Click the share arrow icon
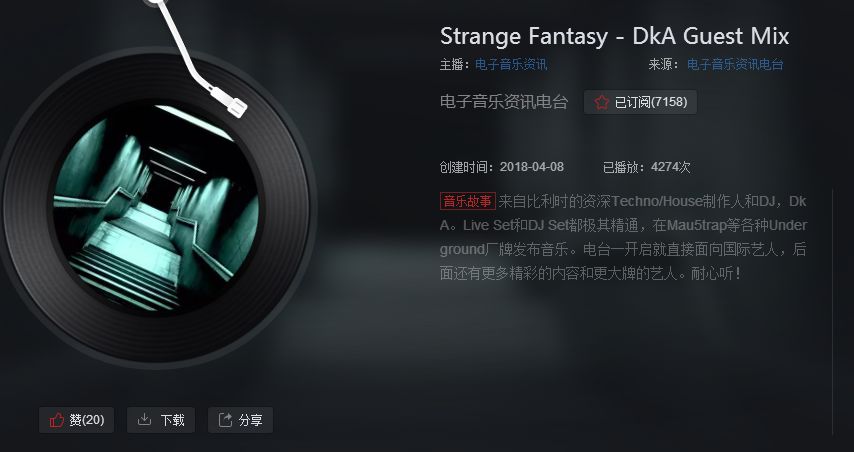Image resolution: width=854 pixels, height=452 pixels. click(x=225, y=420)
